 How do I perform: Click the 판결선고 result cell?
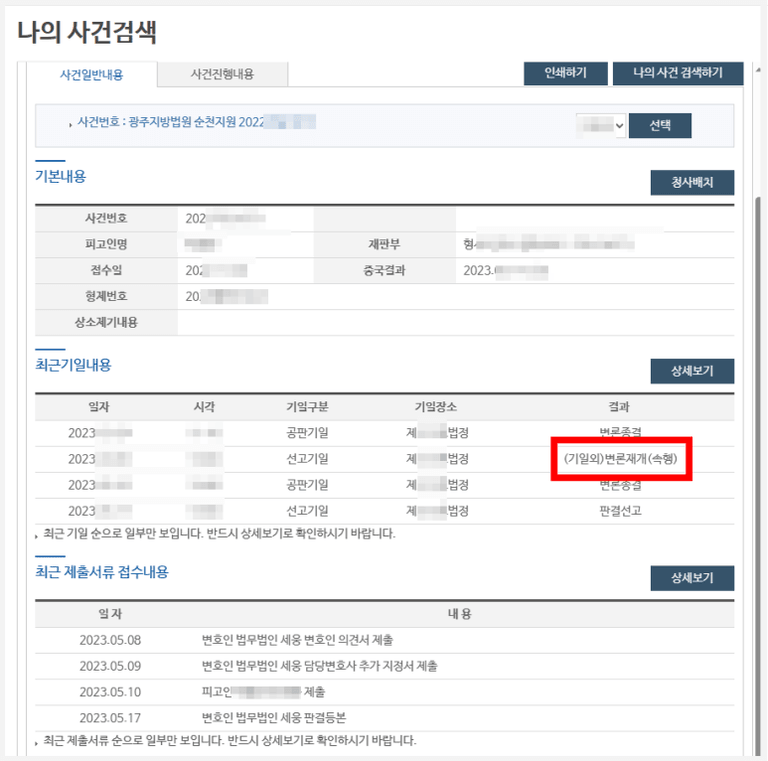pyautogui.click(x=620, y=511)
